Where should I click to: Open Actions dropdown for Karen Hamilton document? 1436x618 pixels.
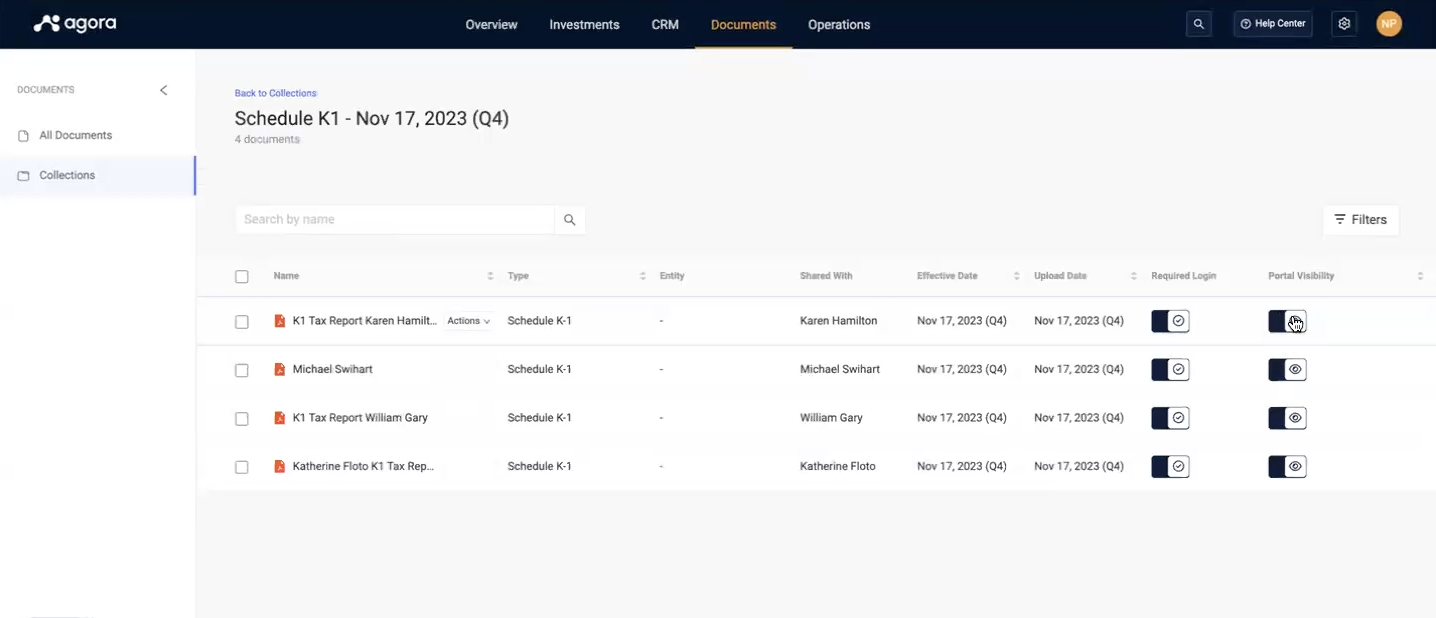coord(468,321)
